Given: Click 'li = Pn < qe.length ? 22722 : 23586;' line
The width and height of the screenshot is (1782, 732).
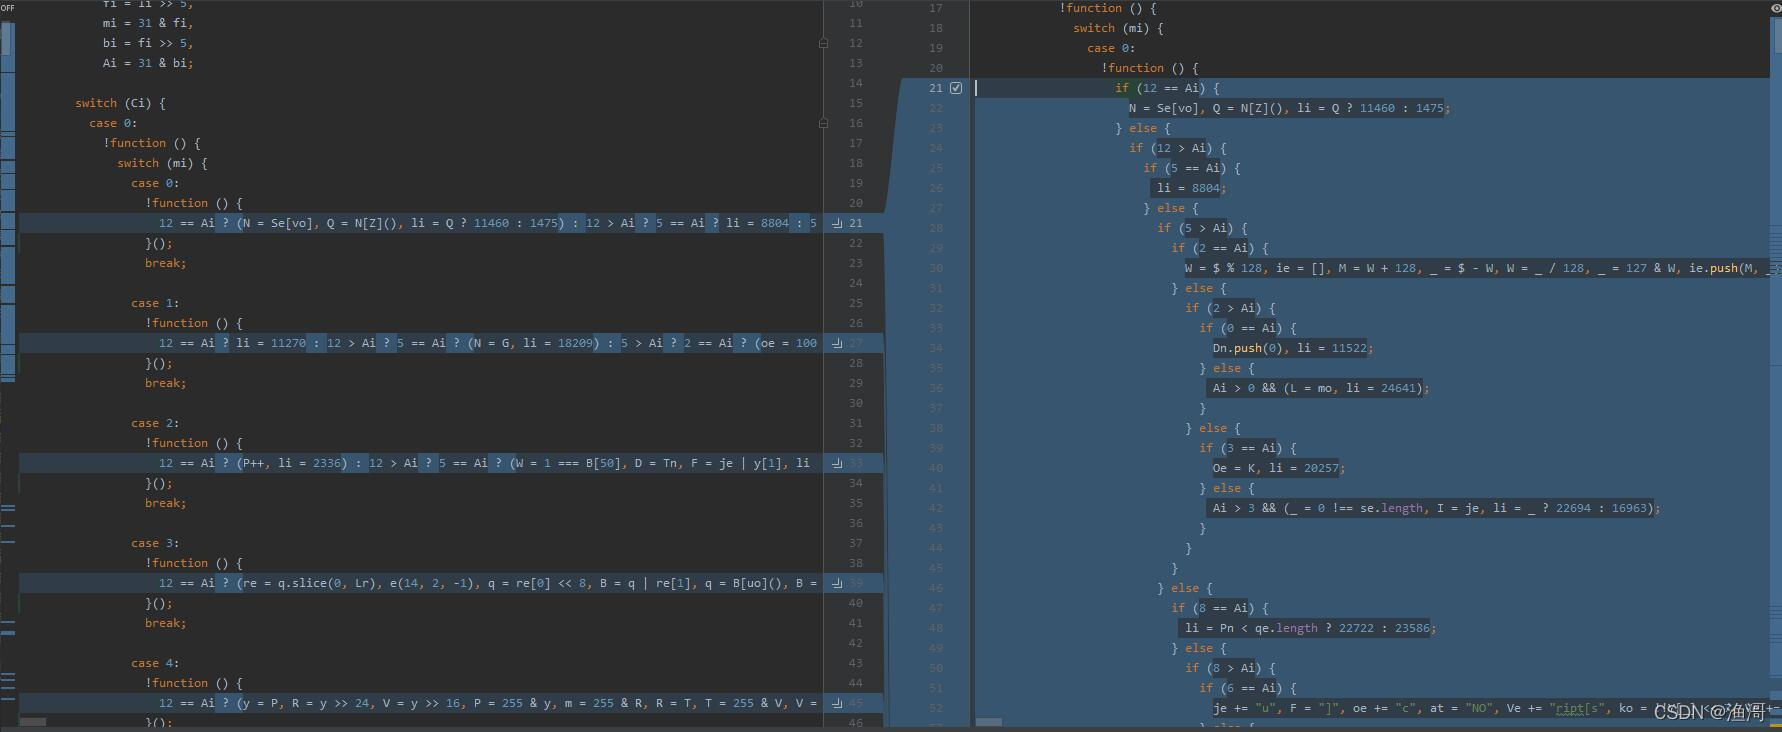Looking at the screenshot, I should (1311, 628).
